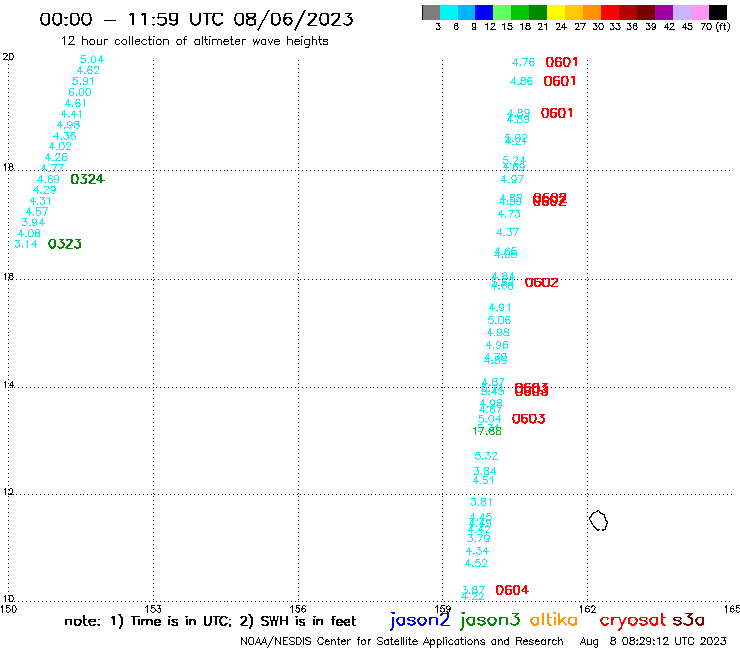Click the '4.57' wave height reading

pos(37,212)
